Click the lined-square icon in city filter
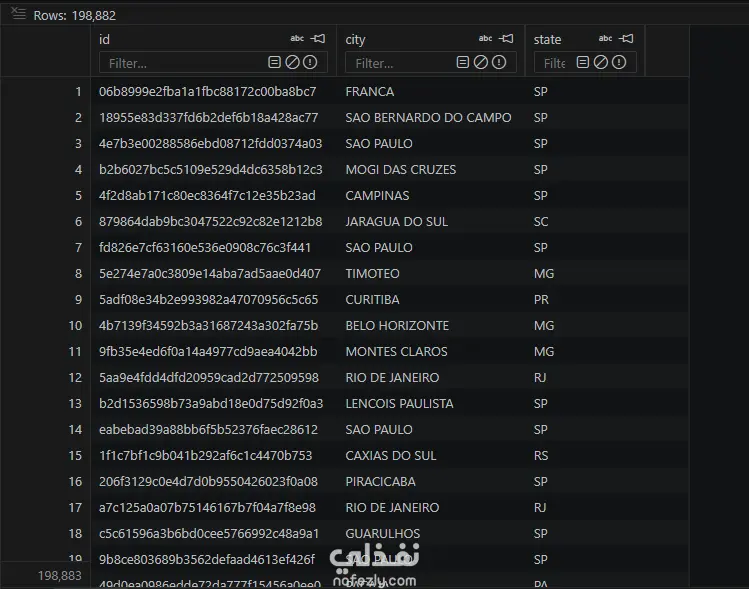The image size is (749, 589). point(462,62)
